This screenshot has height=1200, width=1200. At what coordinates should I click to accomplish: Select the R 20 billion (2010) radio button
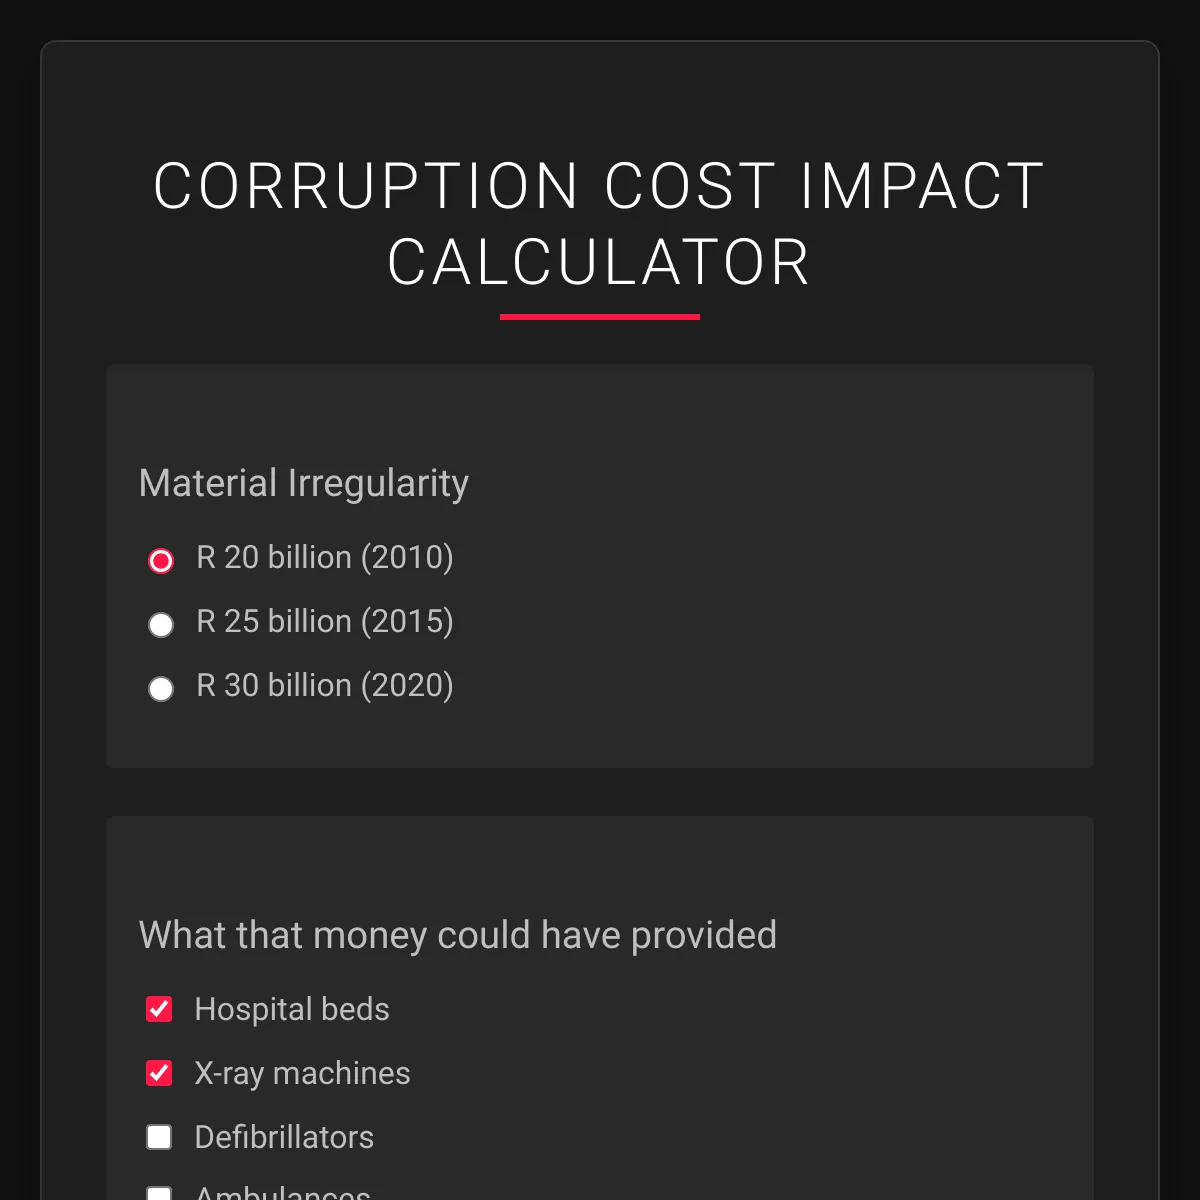coord(161,560)
